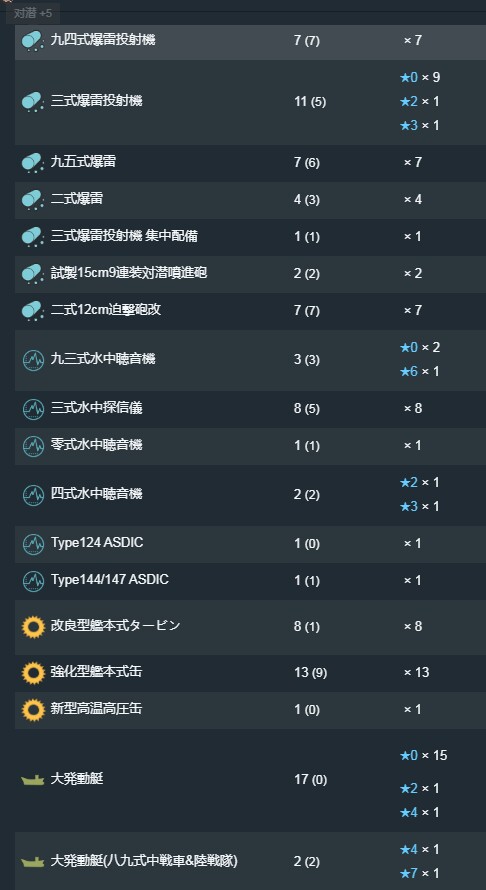
Task: Click Type144/147 ASDIC equipment name
Action: [110, 580]
